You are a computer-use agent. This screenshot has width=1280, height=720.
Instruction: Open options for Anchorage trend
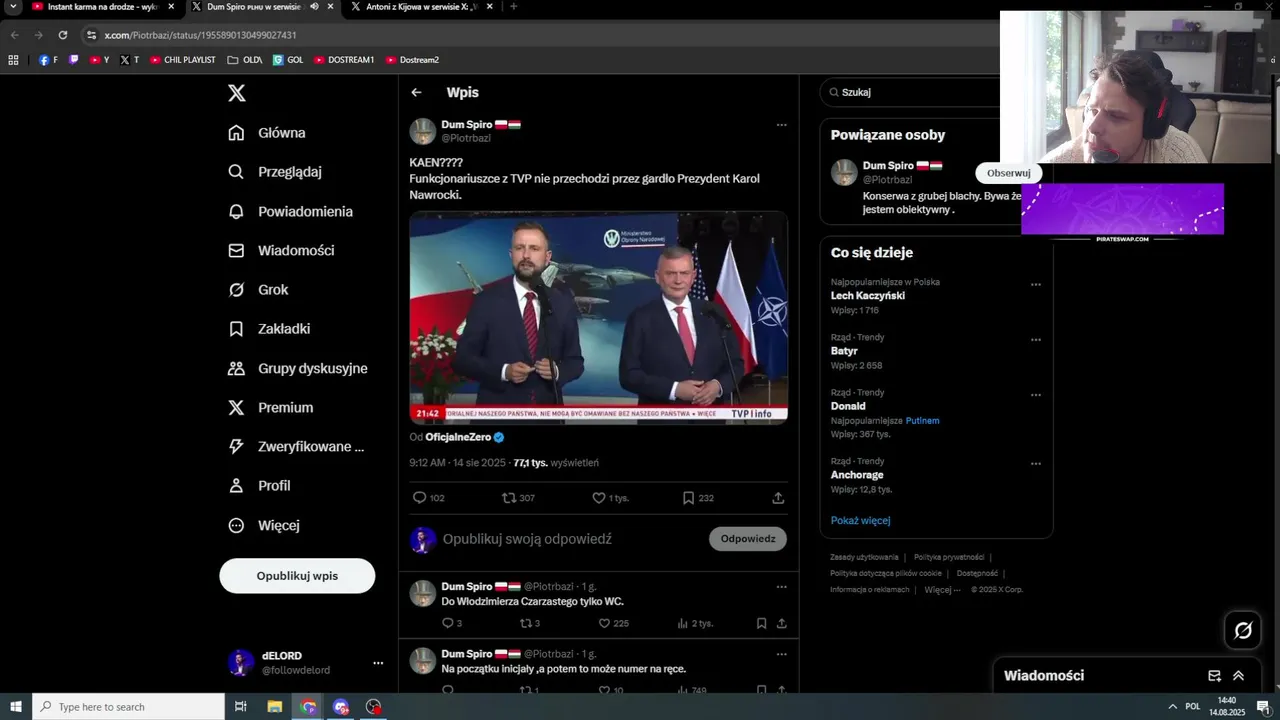pyautogui.click(x=1036, y=464)
